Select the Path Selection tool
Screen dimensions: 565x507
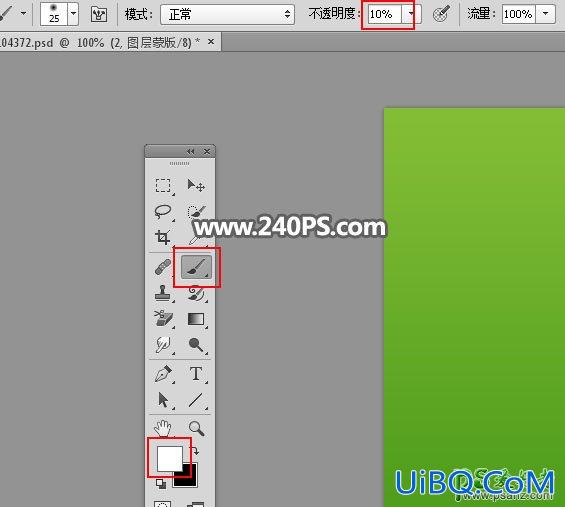tap(163, 400)
